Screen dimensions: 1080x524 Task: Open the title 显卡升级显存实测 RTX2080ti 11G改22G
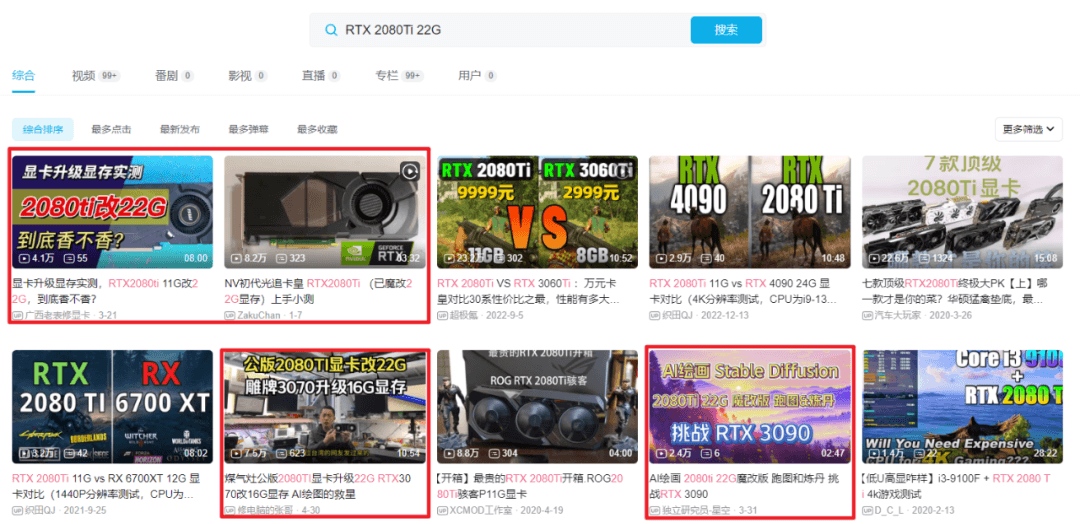[105, 291]
